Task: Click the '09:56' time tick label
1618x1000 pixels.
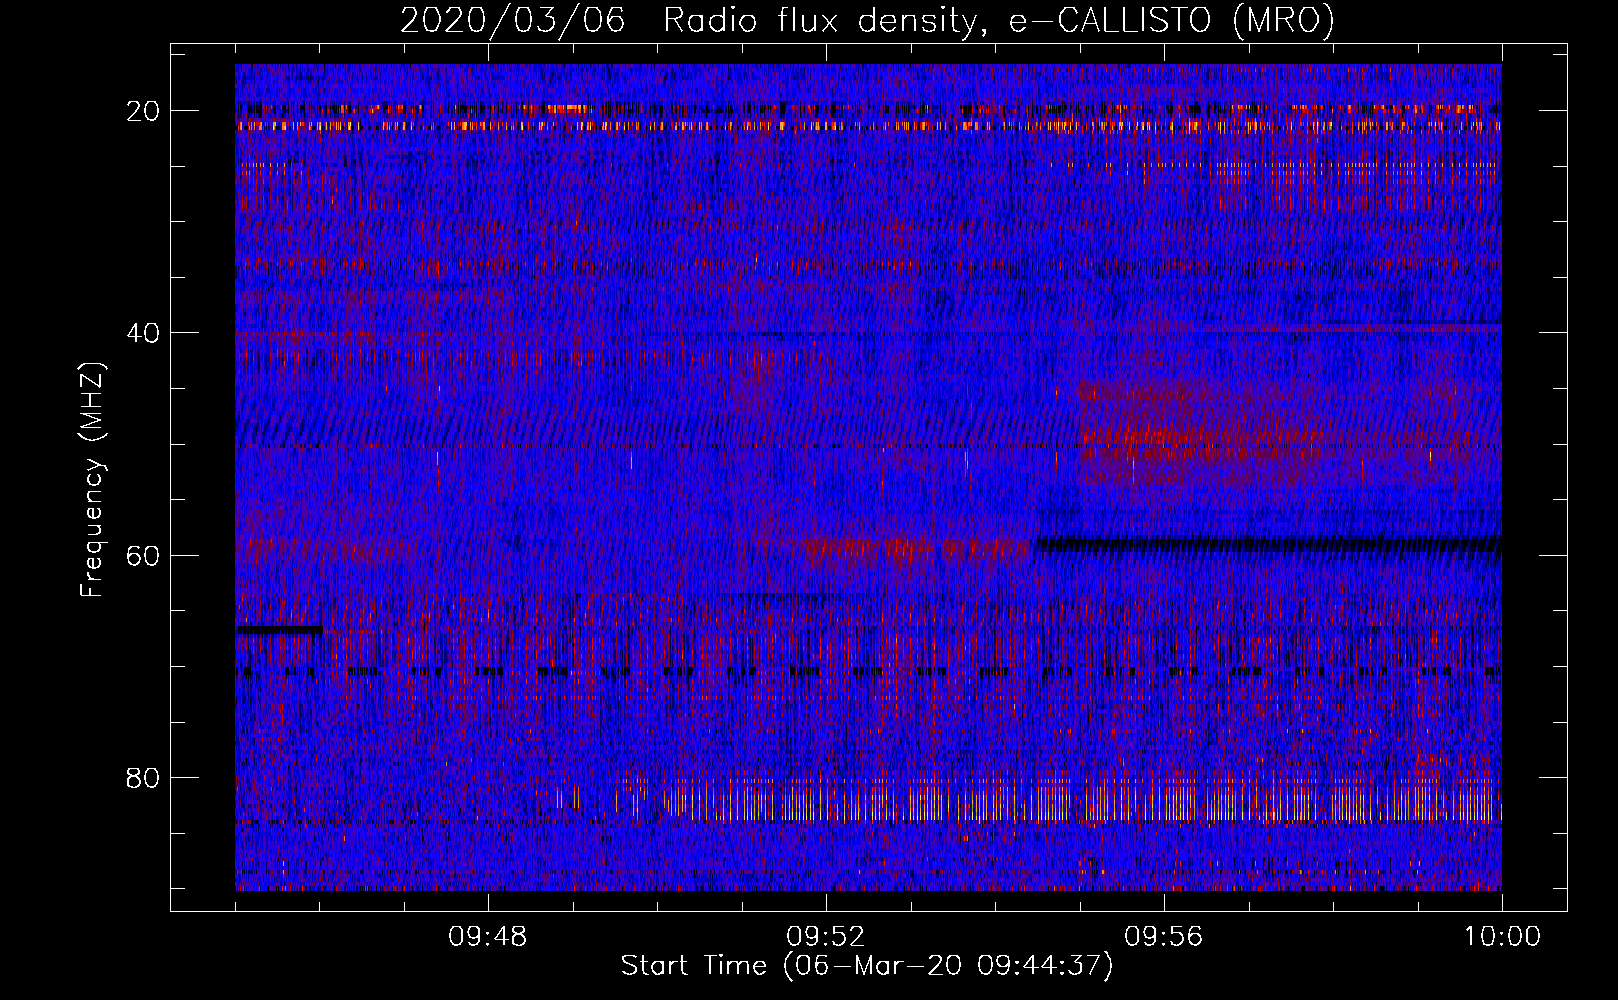Action: 1164,937
